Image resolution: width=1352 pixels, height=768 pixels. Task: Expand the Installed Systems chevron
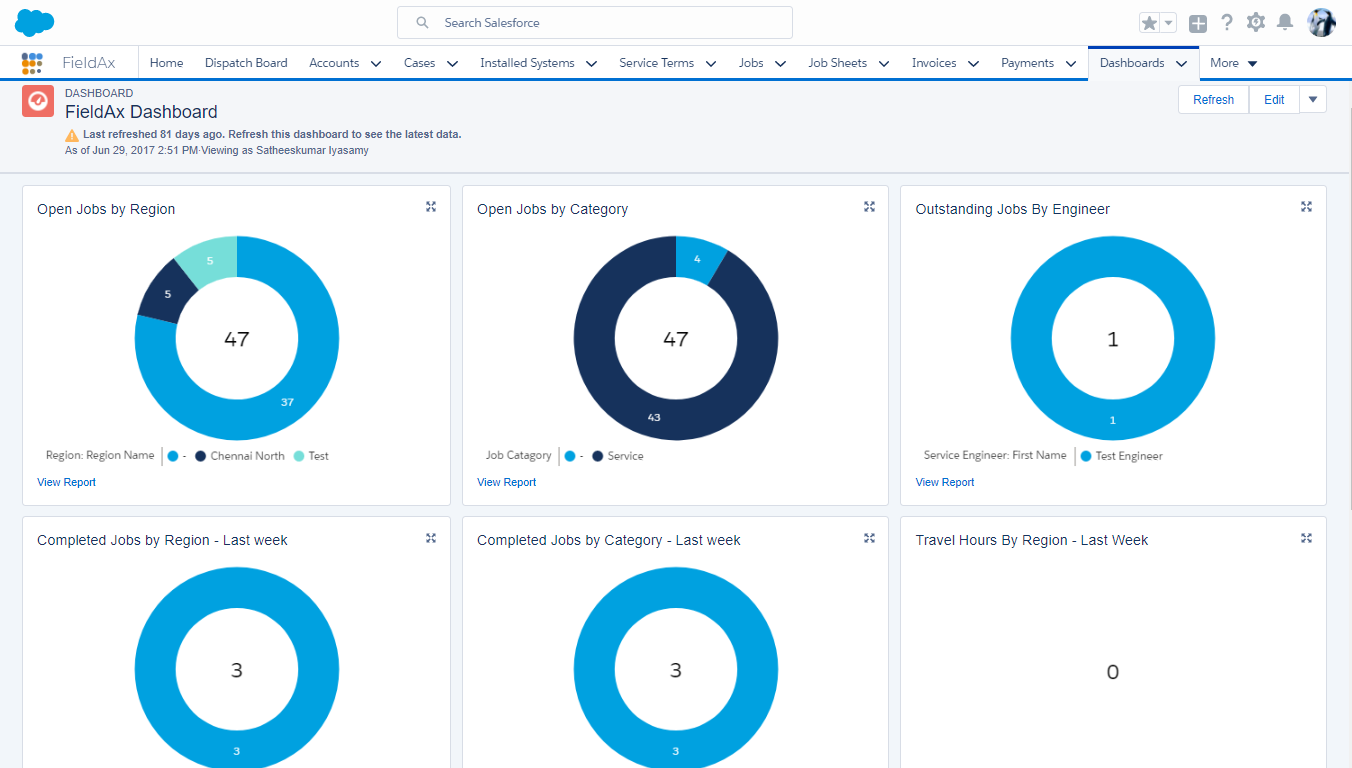591,64
